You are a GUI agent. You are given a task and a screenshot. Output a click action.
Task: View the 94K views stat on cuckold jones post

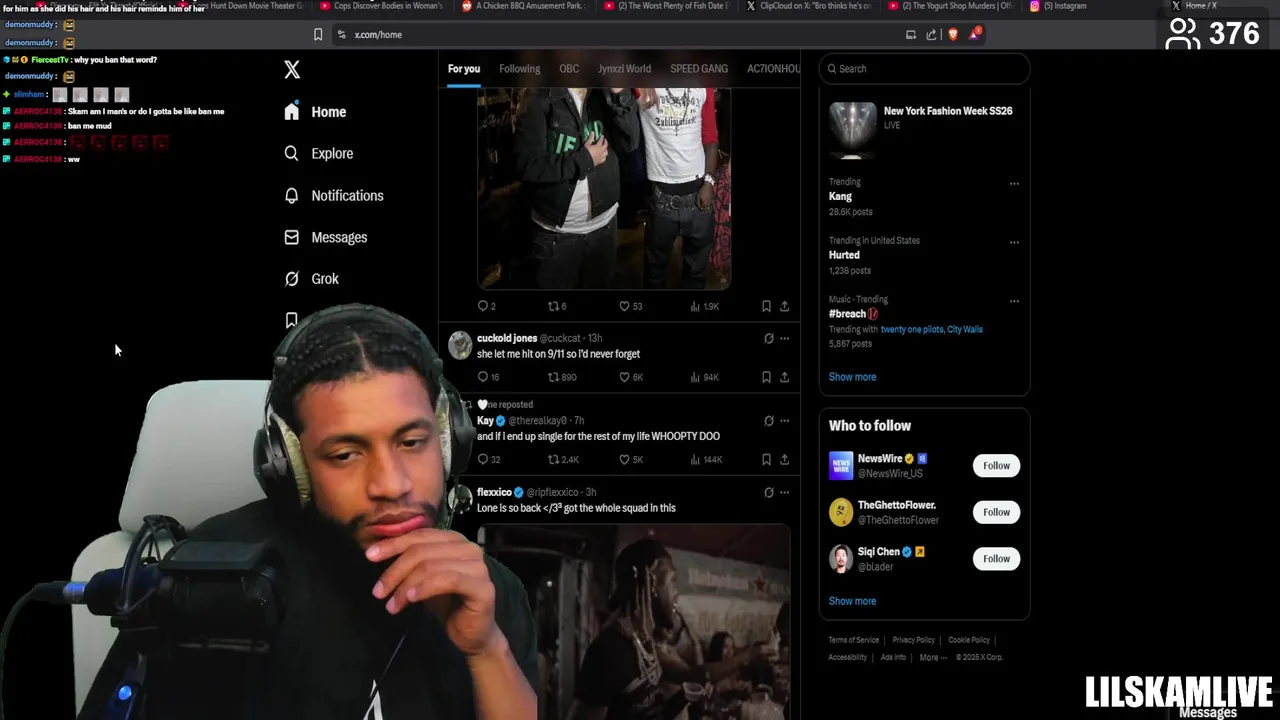click(x=705, y=377)
